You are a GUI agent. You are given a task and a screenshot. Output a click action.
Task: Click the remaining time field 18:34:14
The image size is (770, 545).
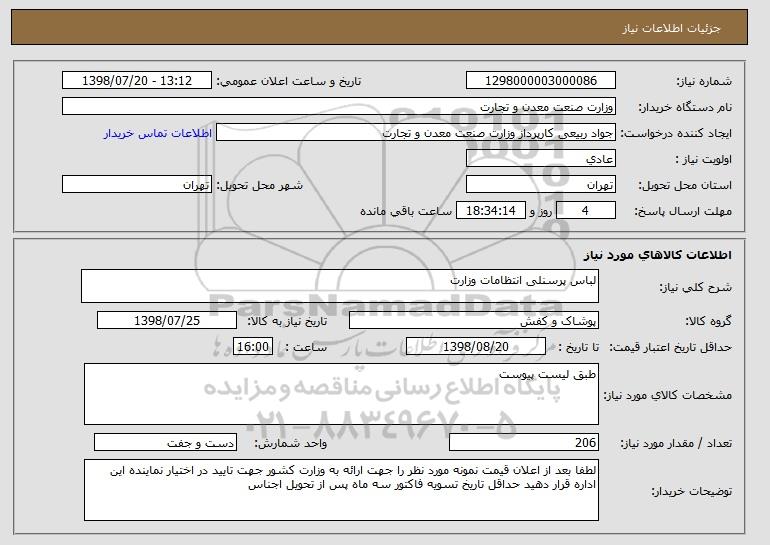[491, 211]
